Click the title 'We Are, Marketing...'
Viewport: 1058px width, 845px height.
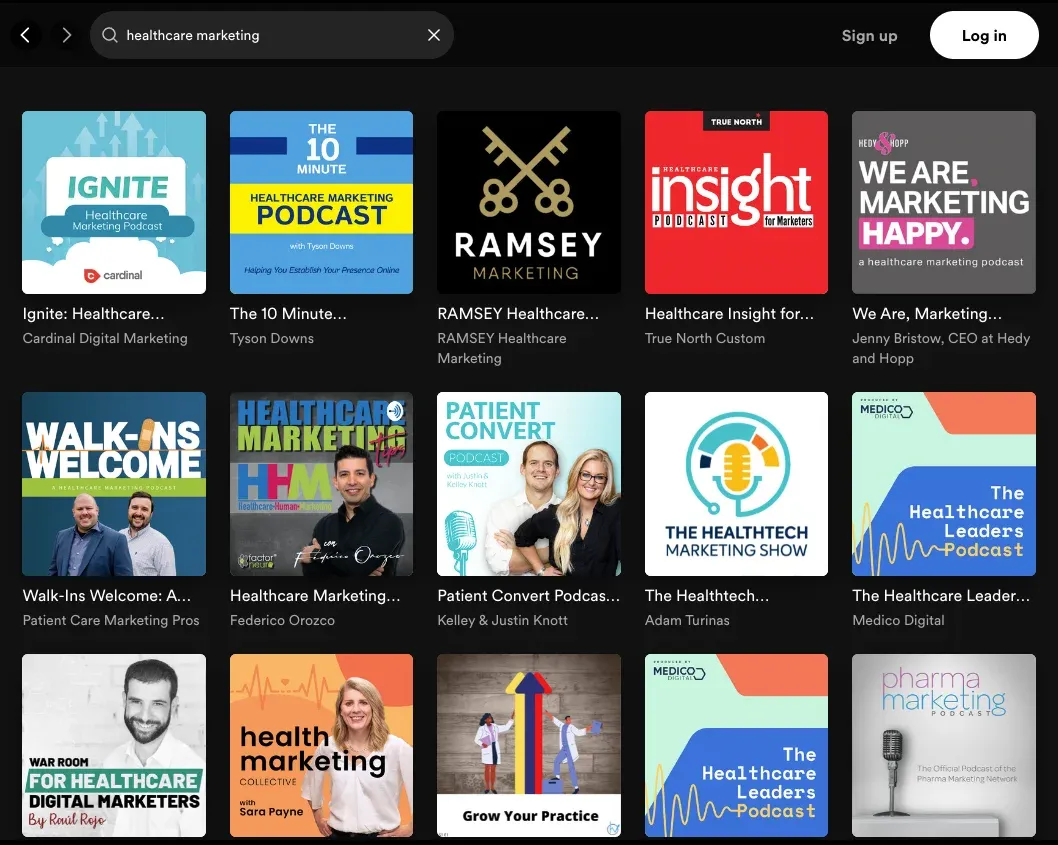[927, 314]
